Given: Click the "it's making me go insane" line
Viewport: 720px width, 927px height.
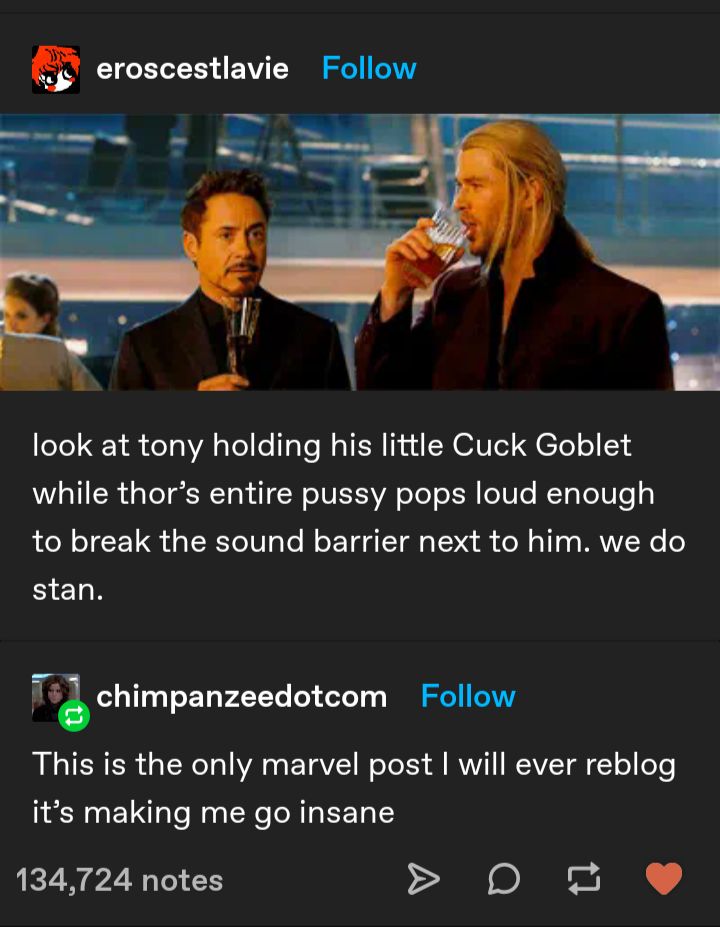Looking at the screenshot, I should click(x=213, y=813).
